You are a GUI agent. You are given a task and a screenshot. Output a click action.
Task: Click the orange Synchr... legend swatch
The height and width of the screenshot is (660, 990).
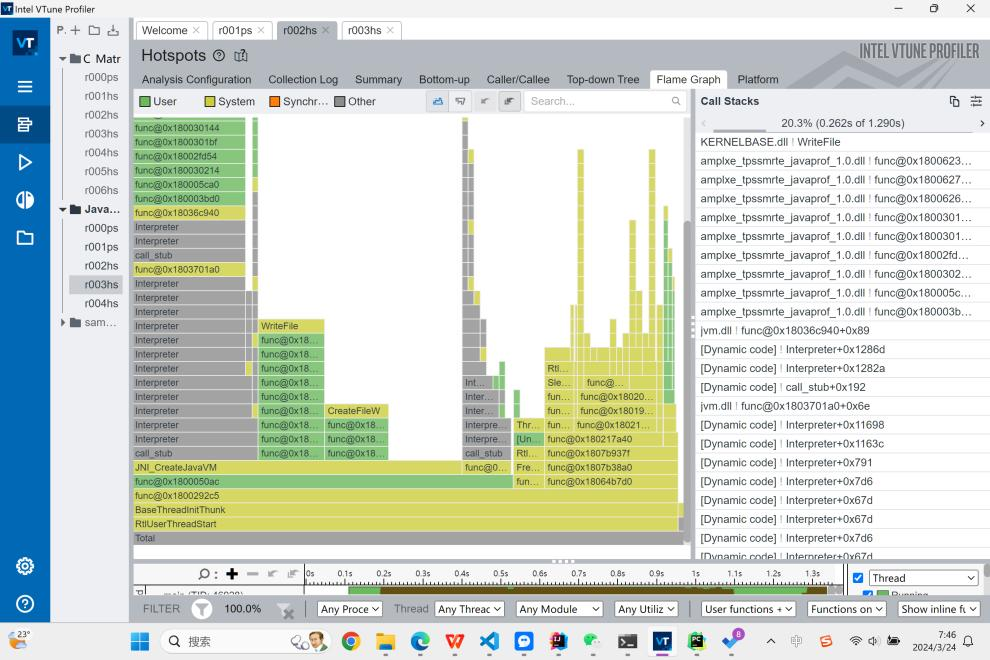[275, 102]
